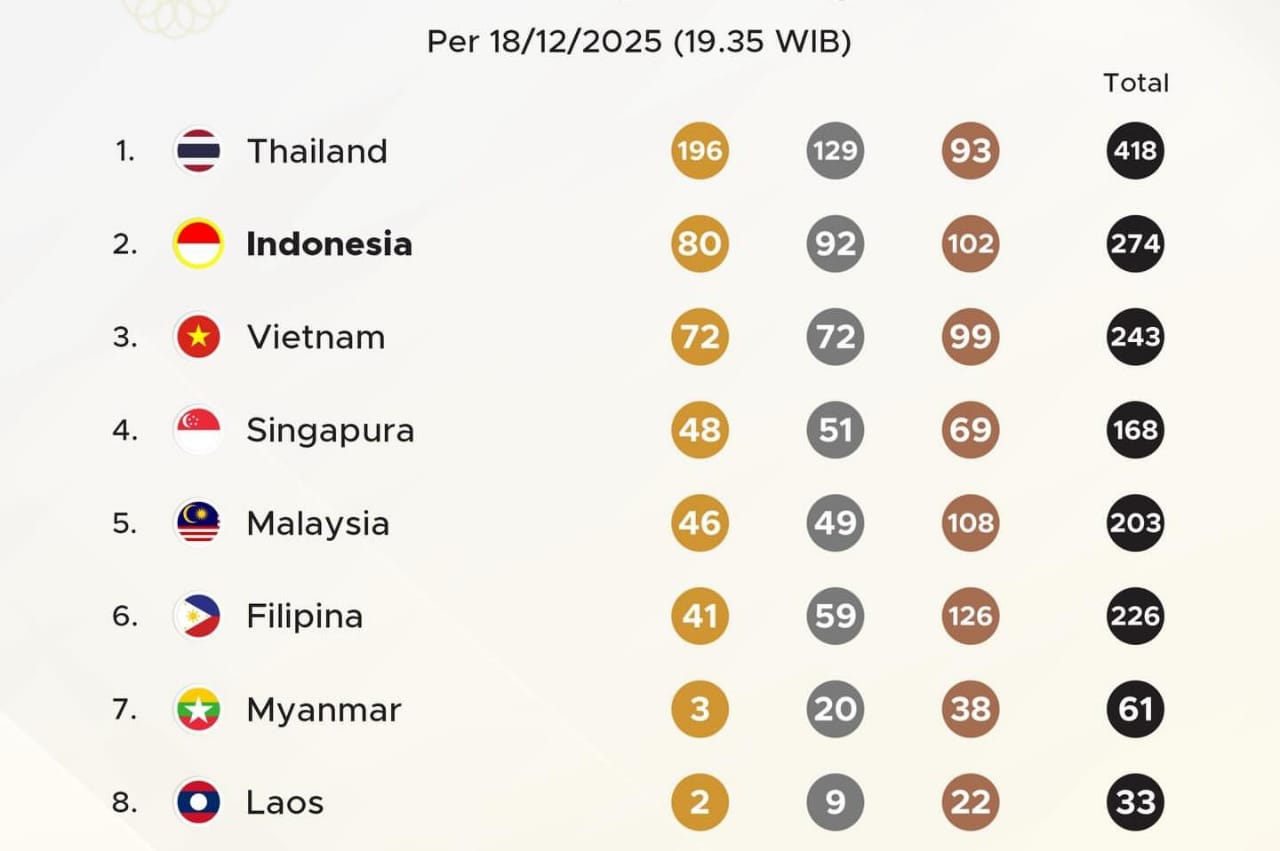
Task: Click the Malaysia flag icon
Action: pyautogui.click(x=198, y=523)
